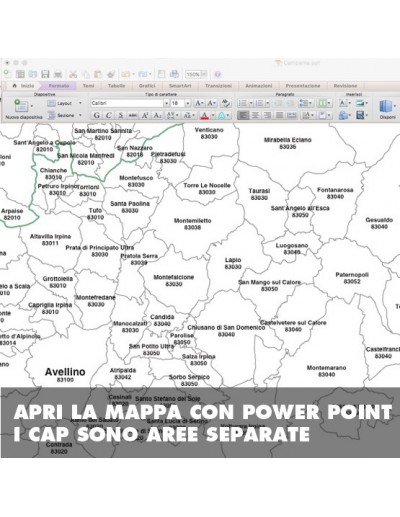Open the template gallery icon
The image size is (400, 517).
[20, 74]
